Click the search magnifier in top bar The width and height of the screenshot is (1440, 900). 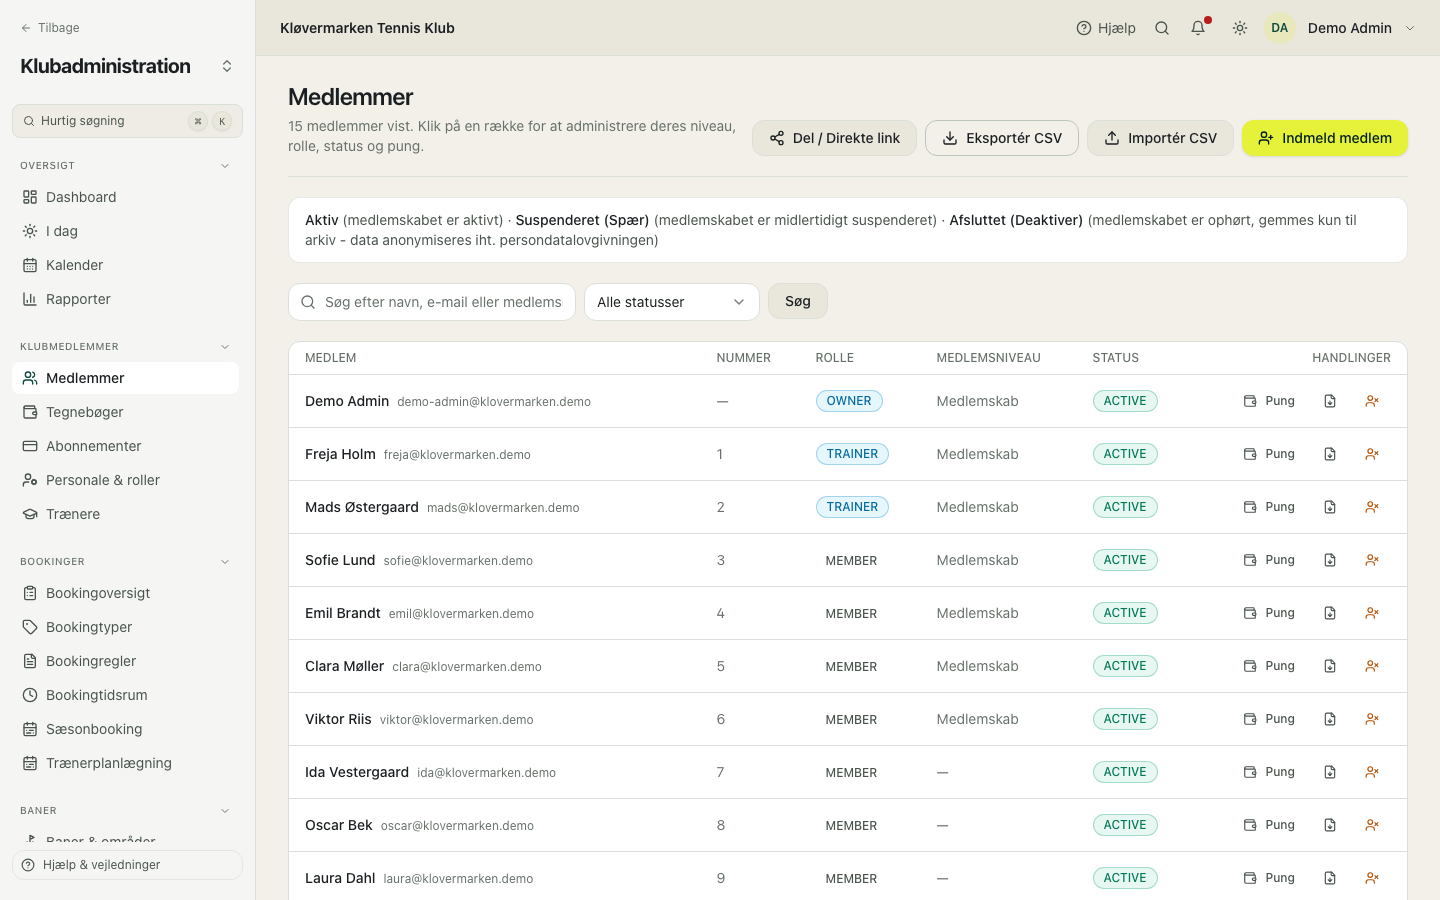click(1162, 28)
